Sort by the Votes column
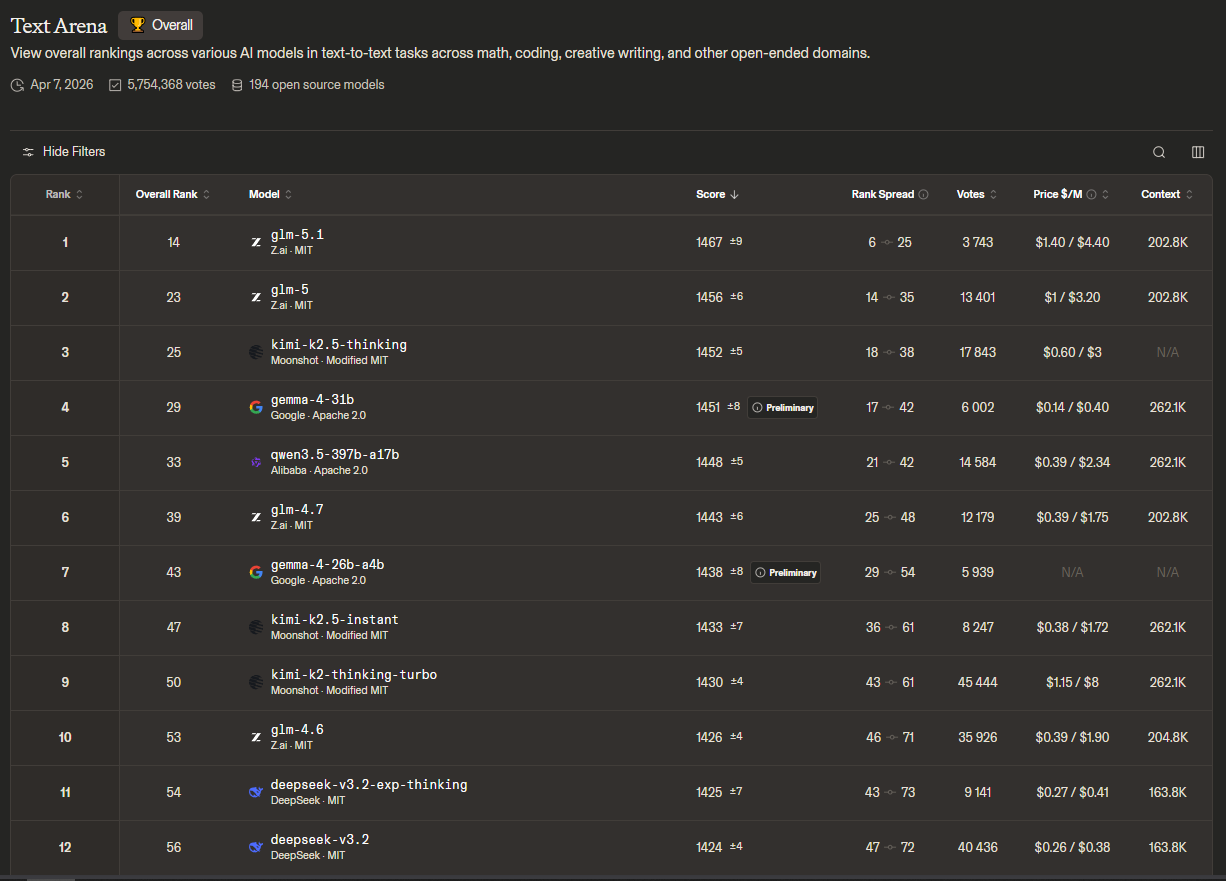The height and width of the screenshot is (881, 1226). click(x=977, y=195)
